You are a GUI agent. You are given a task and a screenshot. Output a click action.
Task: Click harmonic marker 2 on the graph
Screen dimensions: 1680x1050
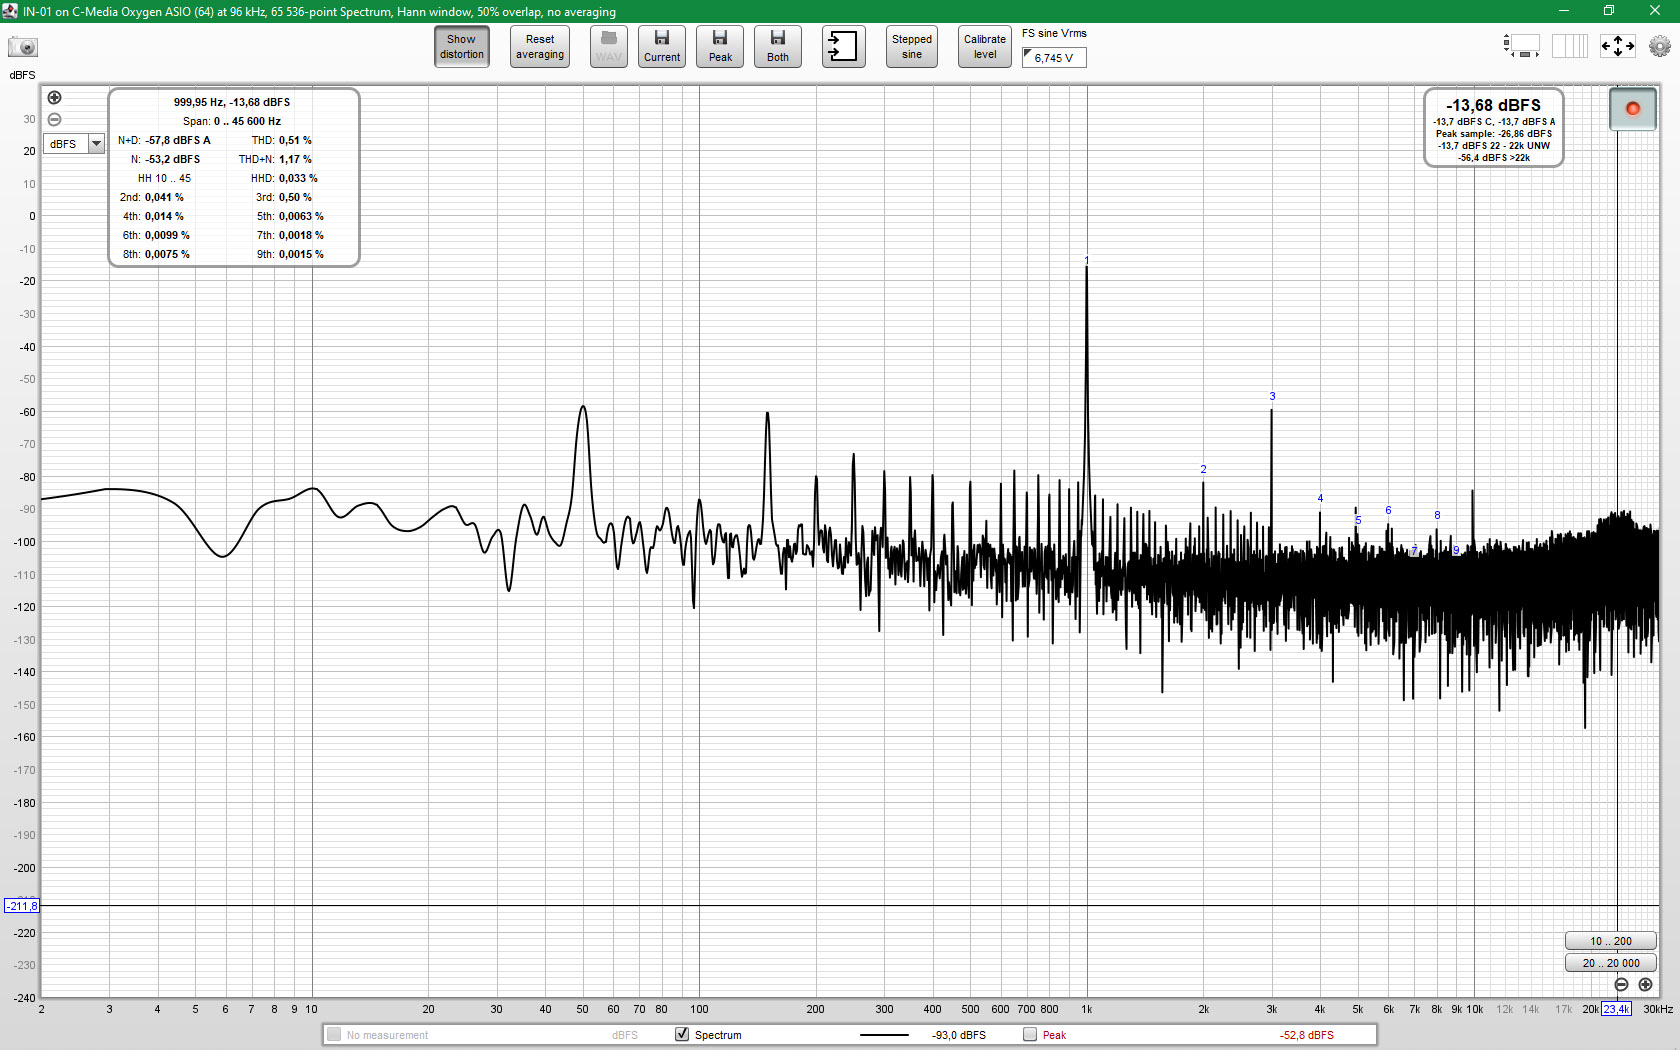point(1203,469)
